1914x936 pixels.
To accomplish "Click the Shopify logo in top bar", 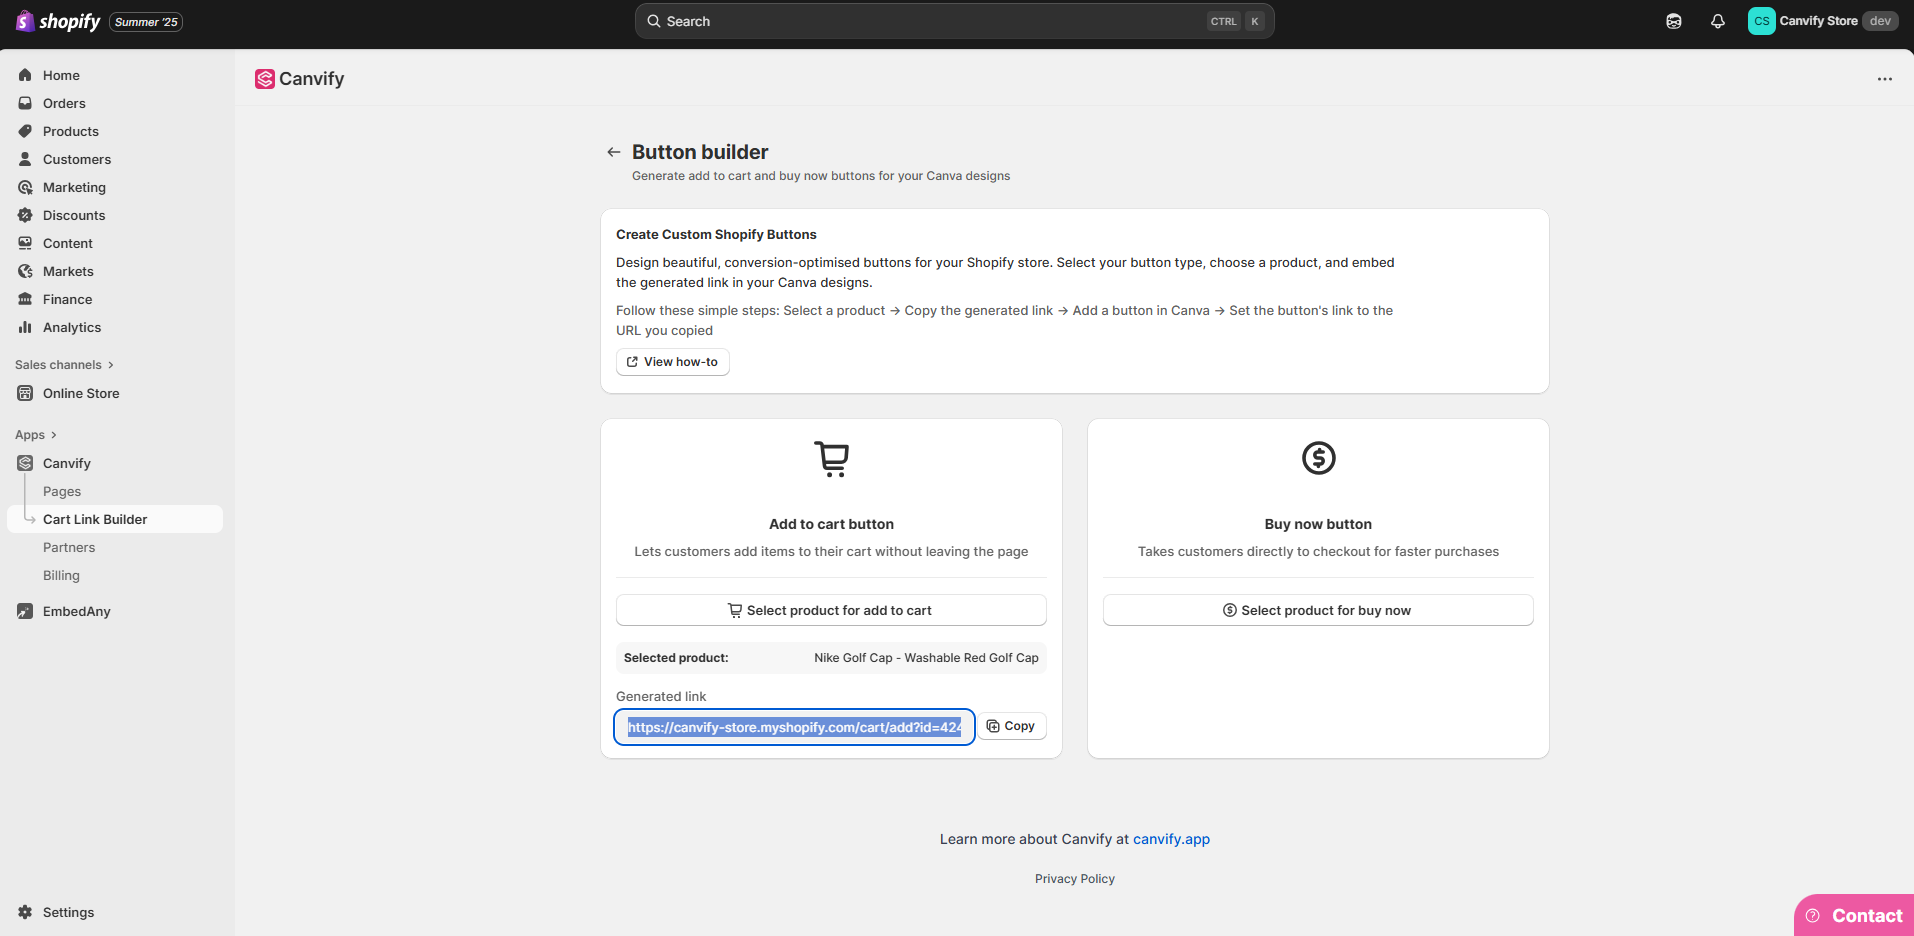I will 58,21.
